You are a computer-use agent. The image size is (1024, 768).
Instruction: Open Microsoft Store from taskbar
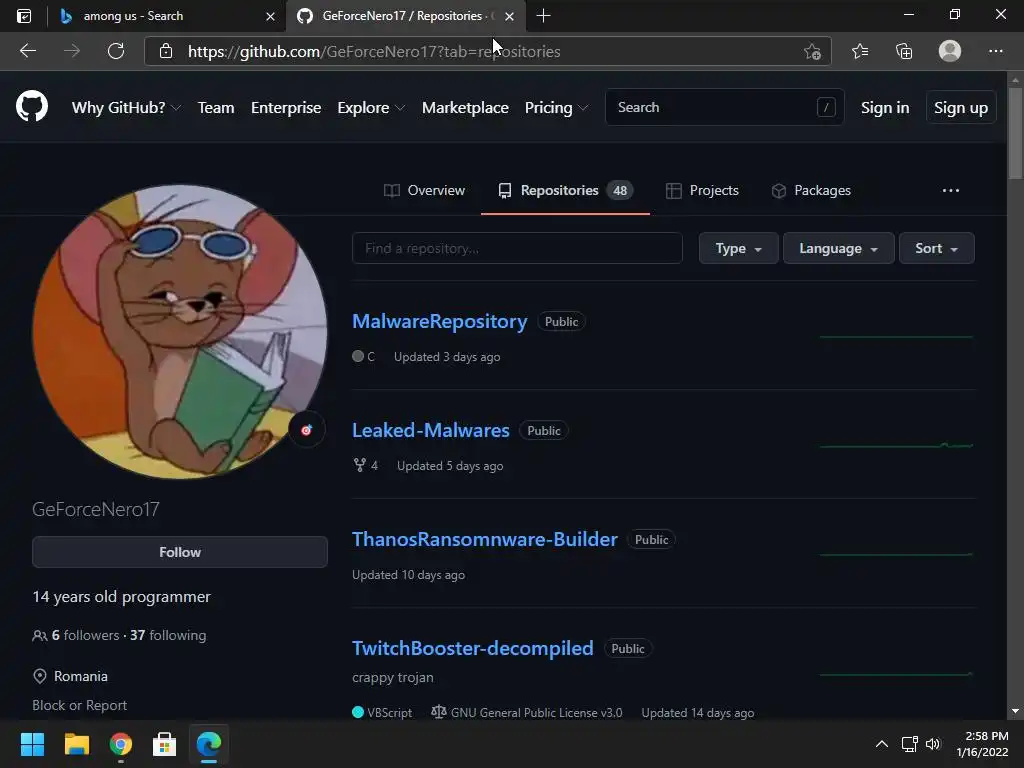point(164,744)
